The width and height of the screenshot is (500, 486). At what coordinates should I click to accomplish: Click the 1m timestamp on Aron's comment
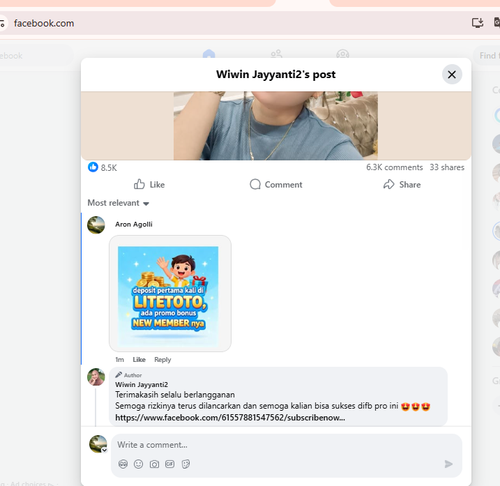[119, 359]
